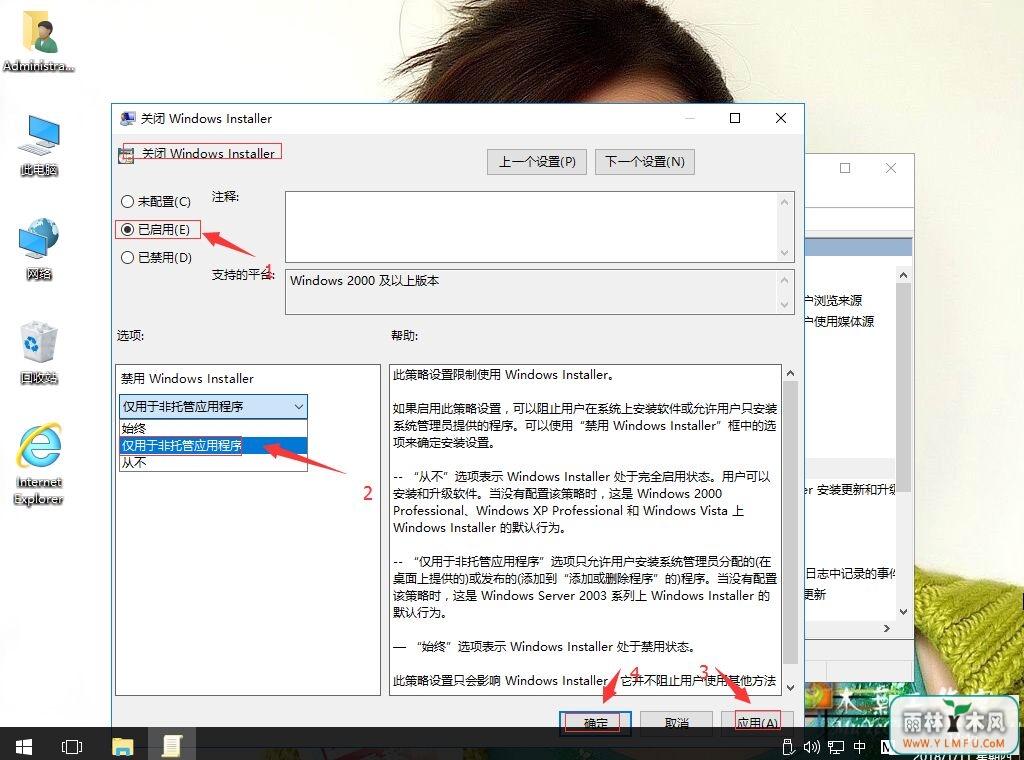This screenshot has width=1024, height=760.
Task: Click the policy editor taskbar icon
Action: pyautogui.click(x=171, y=746)
